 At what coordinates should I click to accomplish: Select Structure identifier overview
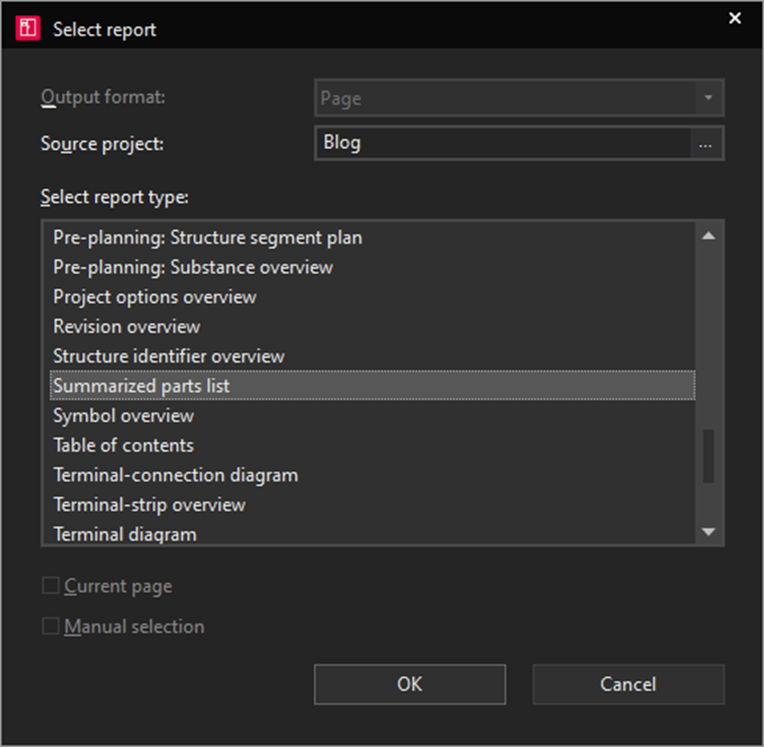click(372, 356)
